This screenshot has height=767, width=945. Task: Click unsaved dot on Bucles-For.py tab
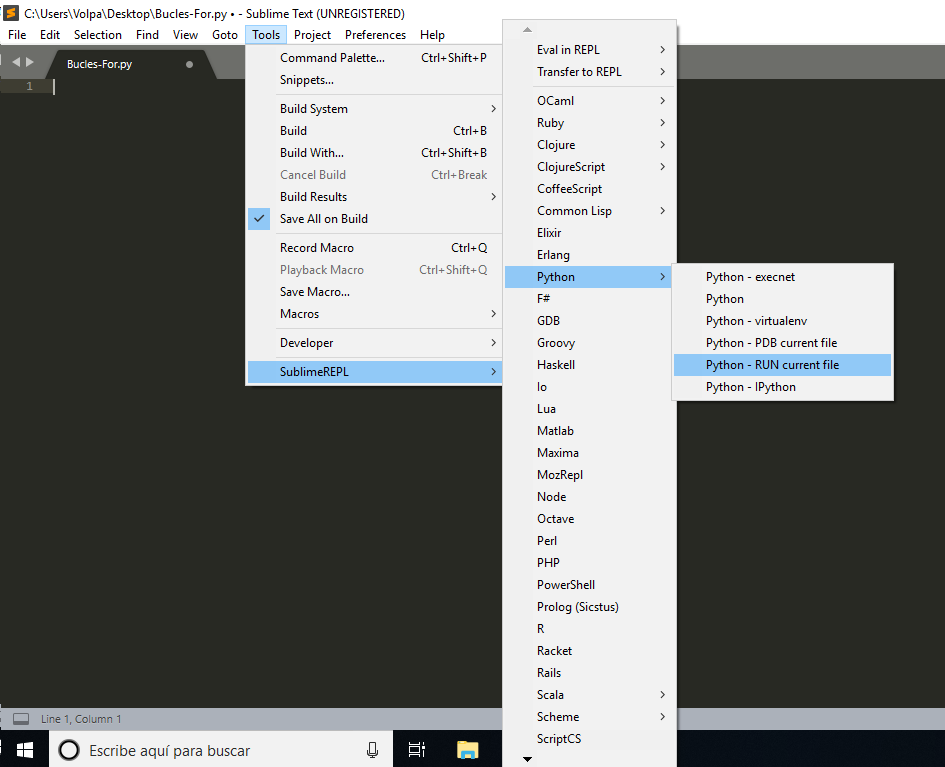pyautogui.click(x=189, y=64)
